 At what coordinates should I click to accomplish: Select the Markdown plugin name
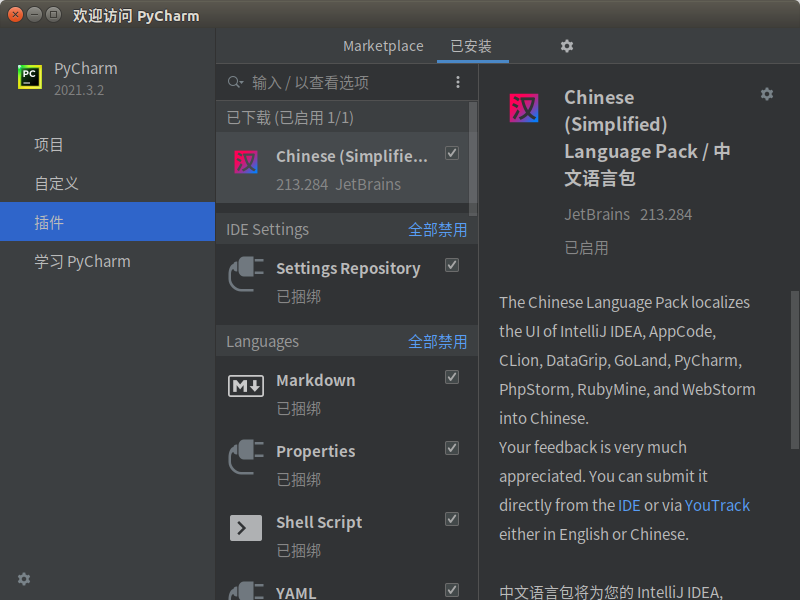(316, 380)
